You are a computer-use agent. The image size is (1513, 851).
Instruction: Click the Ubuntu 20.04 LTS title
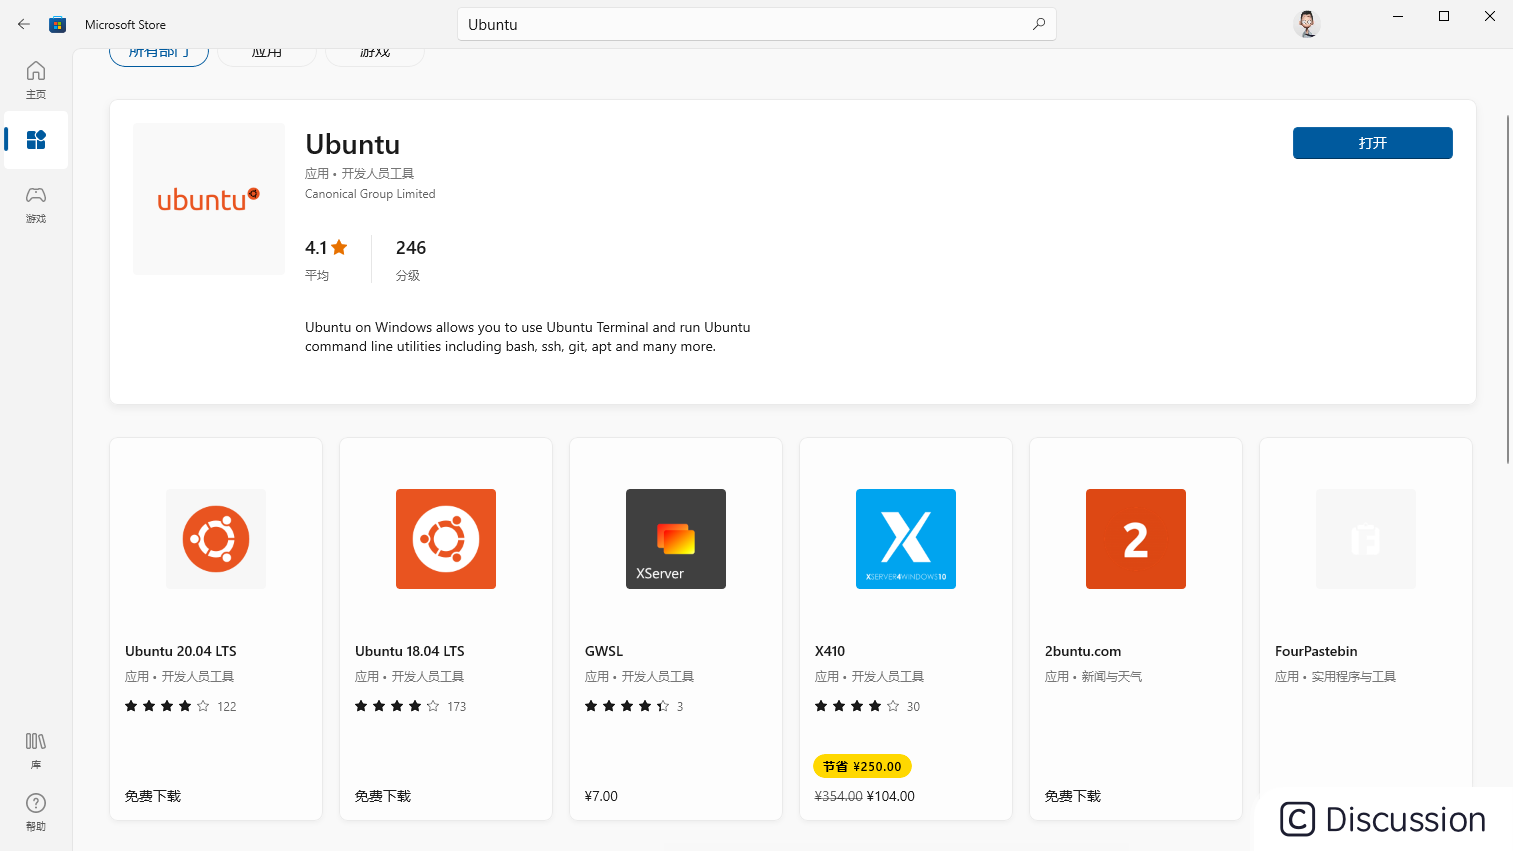point(181,651)
